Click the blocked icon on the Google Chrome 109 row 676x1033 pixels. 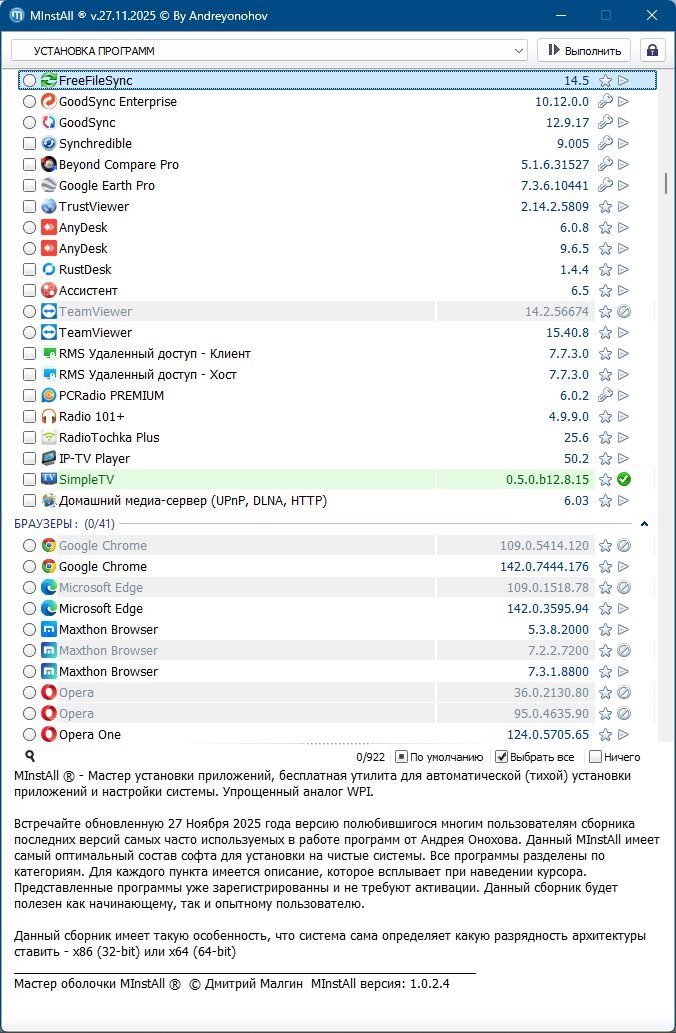(x=623, y=546)
